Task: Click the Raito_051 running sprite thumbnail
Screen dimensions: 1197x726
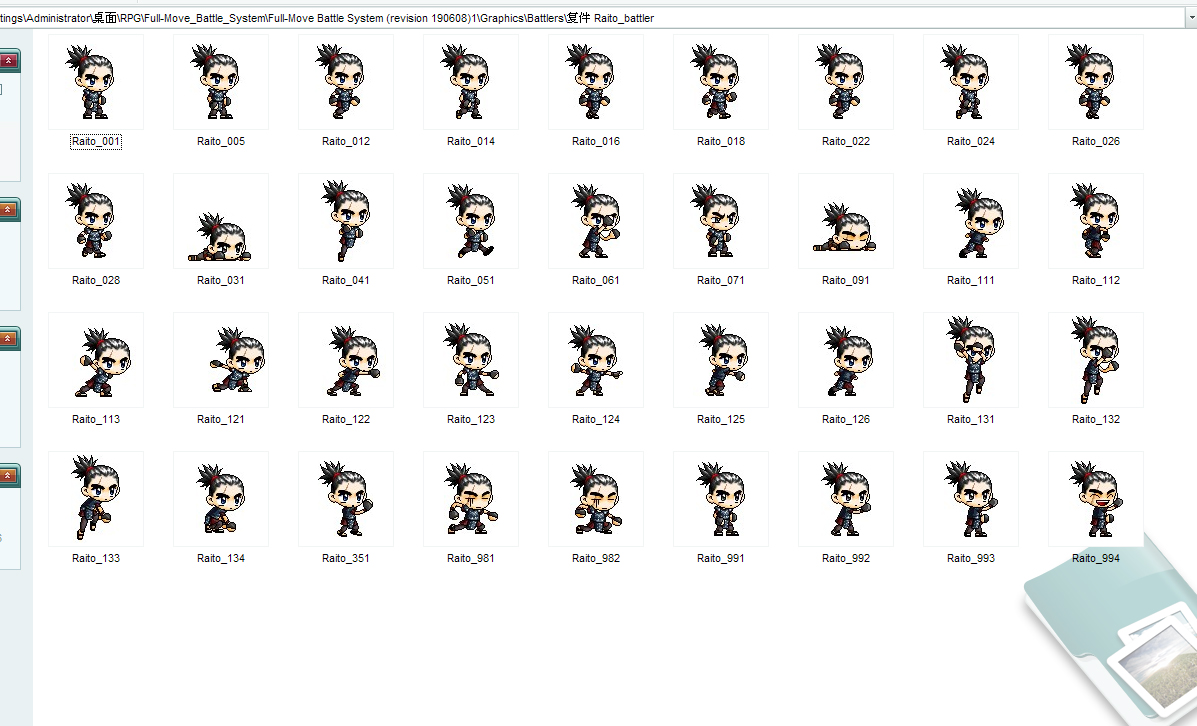Action: [471, 221]
